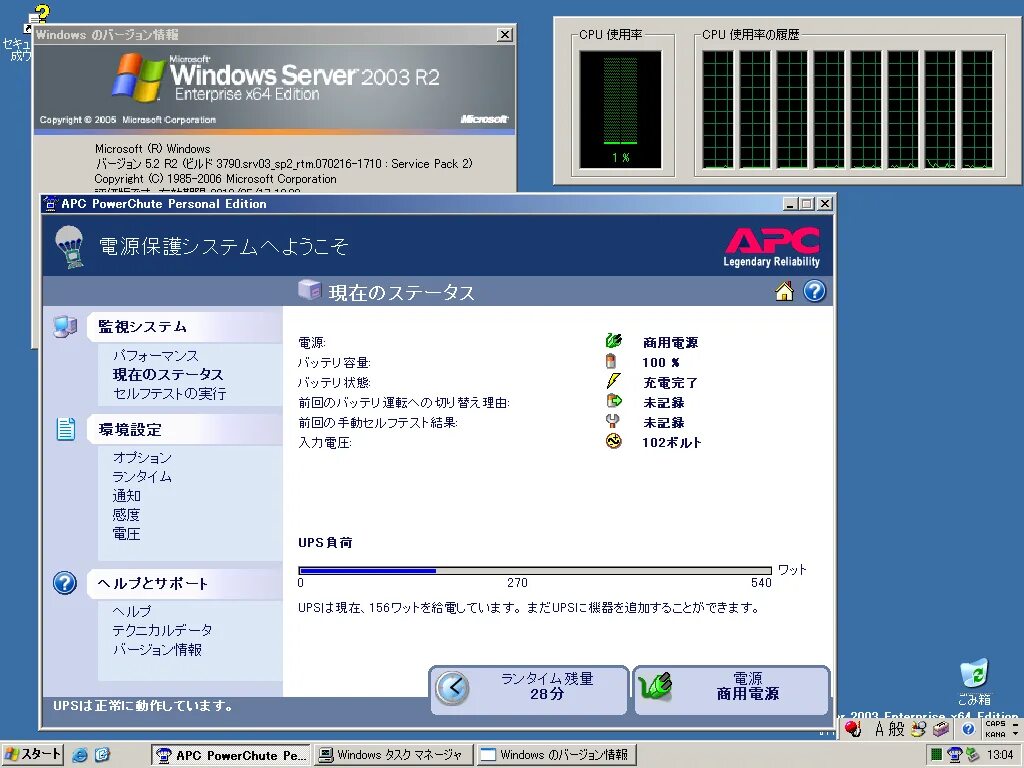This screenshot has width=1024, height=768.
Task: Open the ごみ箱 recycle bin on desktop
Action: click(x=974, y=681)
